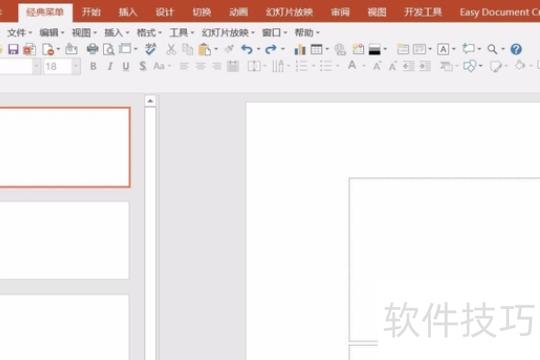Toggle text Shadow S button

click(x=143, y=66)
